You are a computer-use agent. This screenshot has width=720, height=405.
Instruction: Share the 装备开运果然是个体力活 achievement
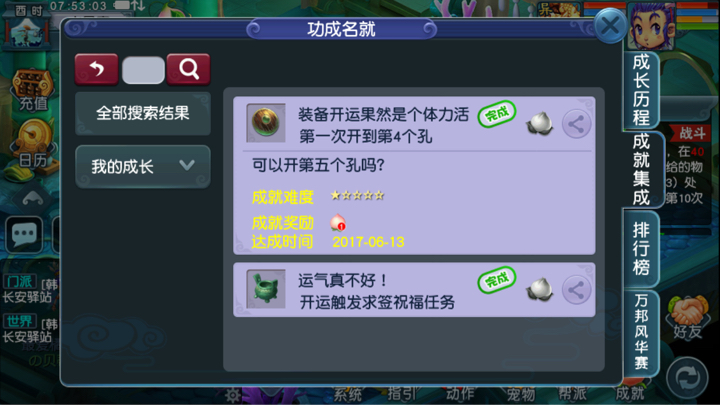pos(576,124)
